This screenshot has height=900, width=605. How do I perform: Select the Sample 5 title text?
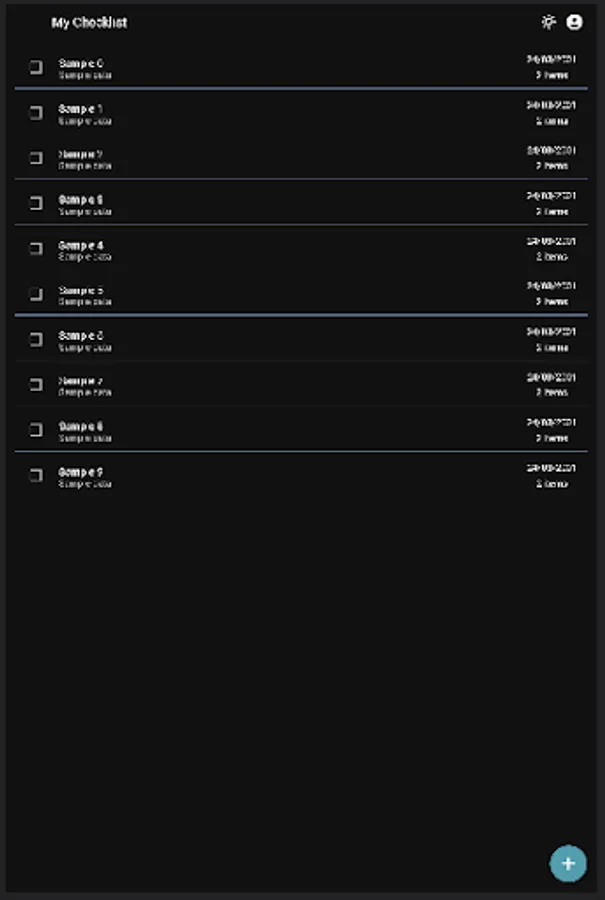point(81,290)
